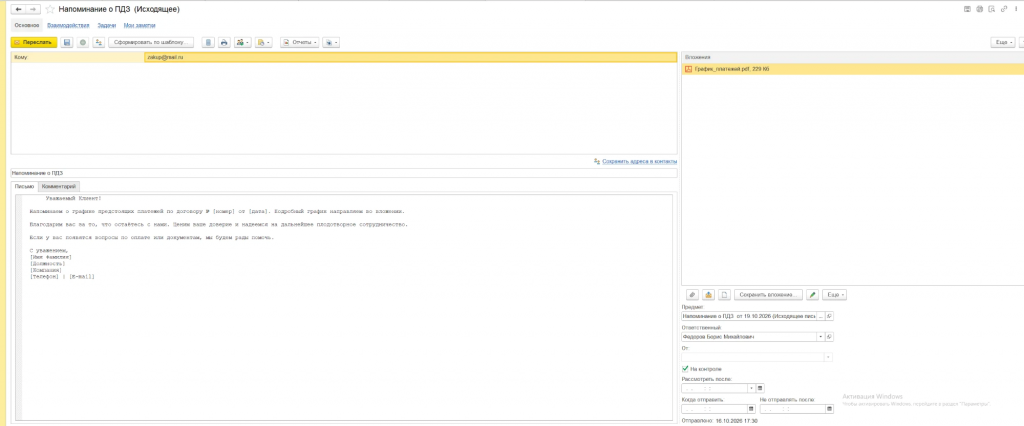Go forward with the right arrow button
This screenshot has height=426, width=1024.
tap(33, 9)
